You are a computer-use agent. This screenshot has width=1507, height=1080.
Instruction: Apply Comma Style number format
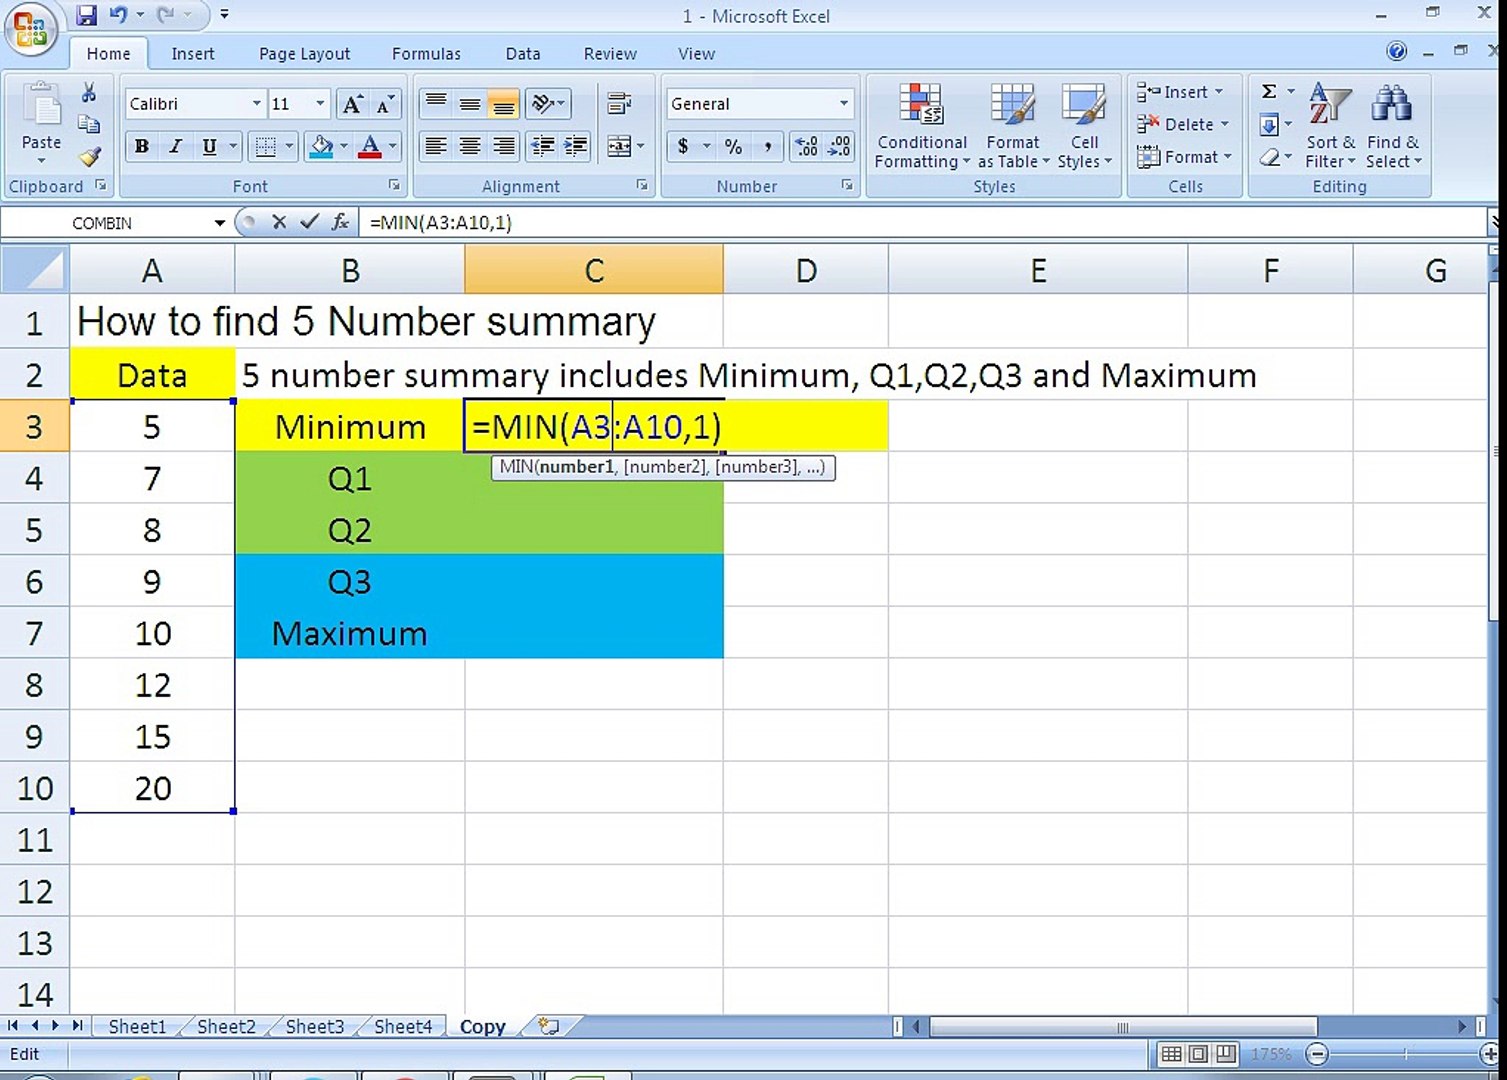[x=767, y=147]
